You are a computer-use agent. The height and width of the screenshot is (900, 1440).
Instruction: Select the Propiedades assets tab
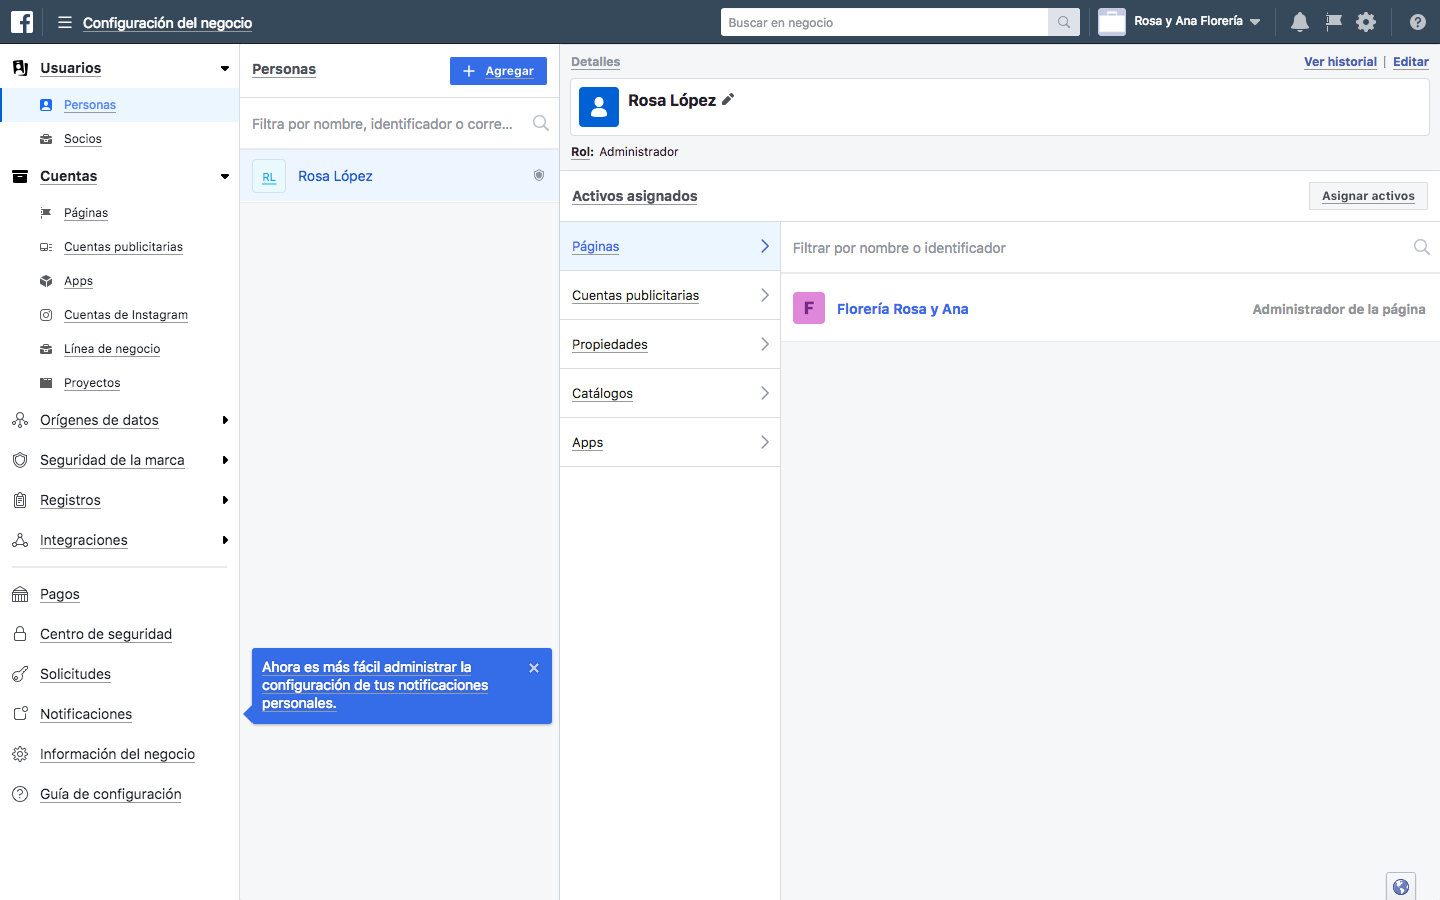pyautogui.click(x=670, y=344)
